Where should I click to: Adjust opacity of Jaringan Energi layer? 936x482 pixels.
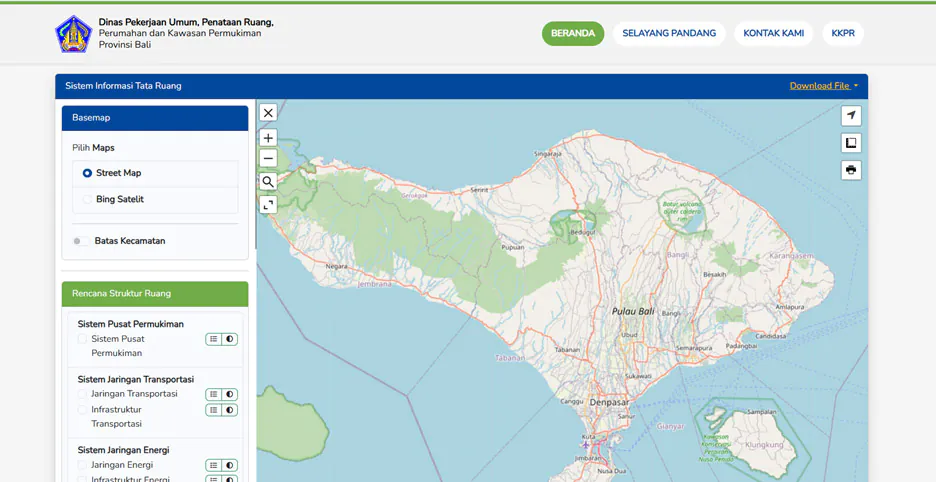tap(230, 465)
